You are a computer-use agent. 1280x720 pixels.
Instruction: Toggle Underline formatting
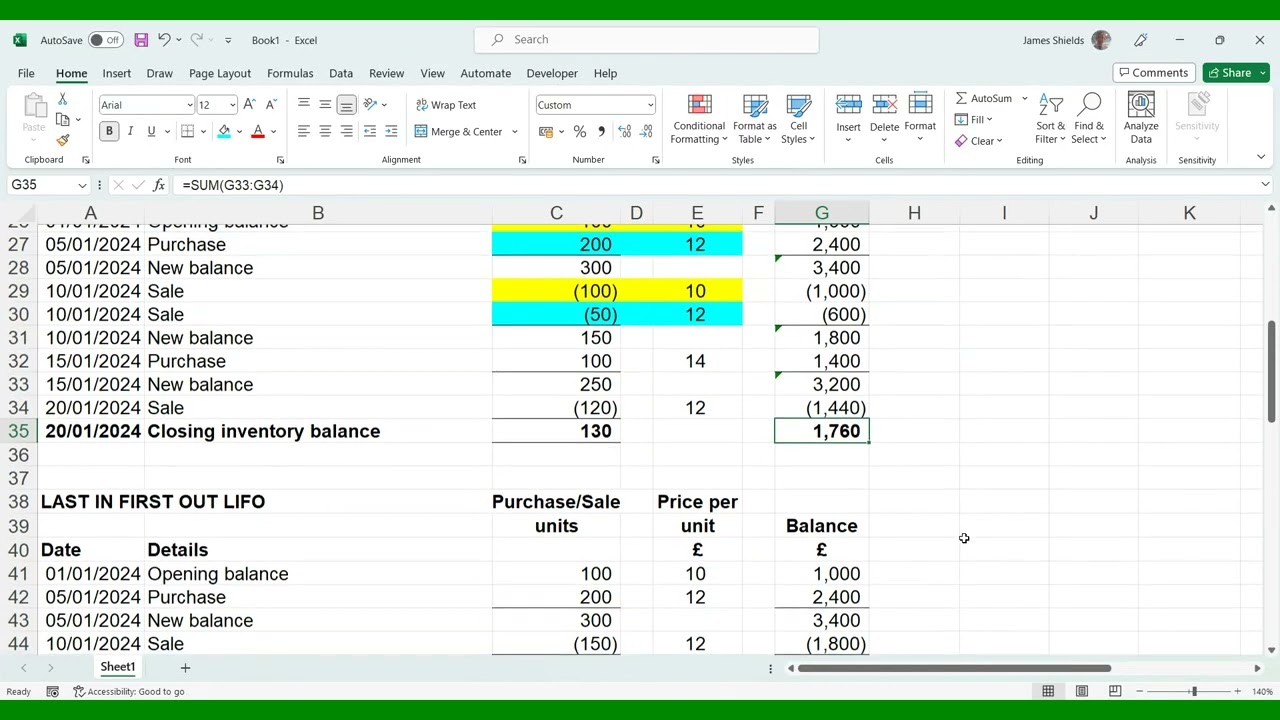151,131
